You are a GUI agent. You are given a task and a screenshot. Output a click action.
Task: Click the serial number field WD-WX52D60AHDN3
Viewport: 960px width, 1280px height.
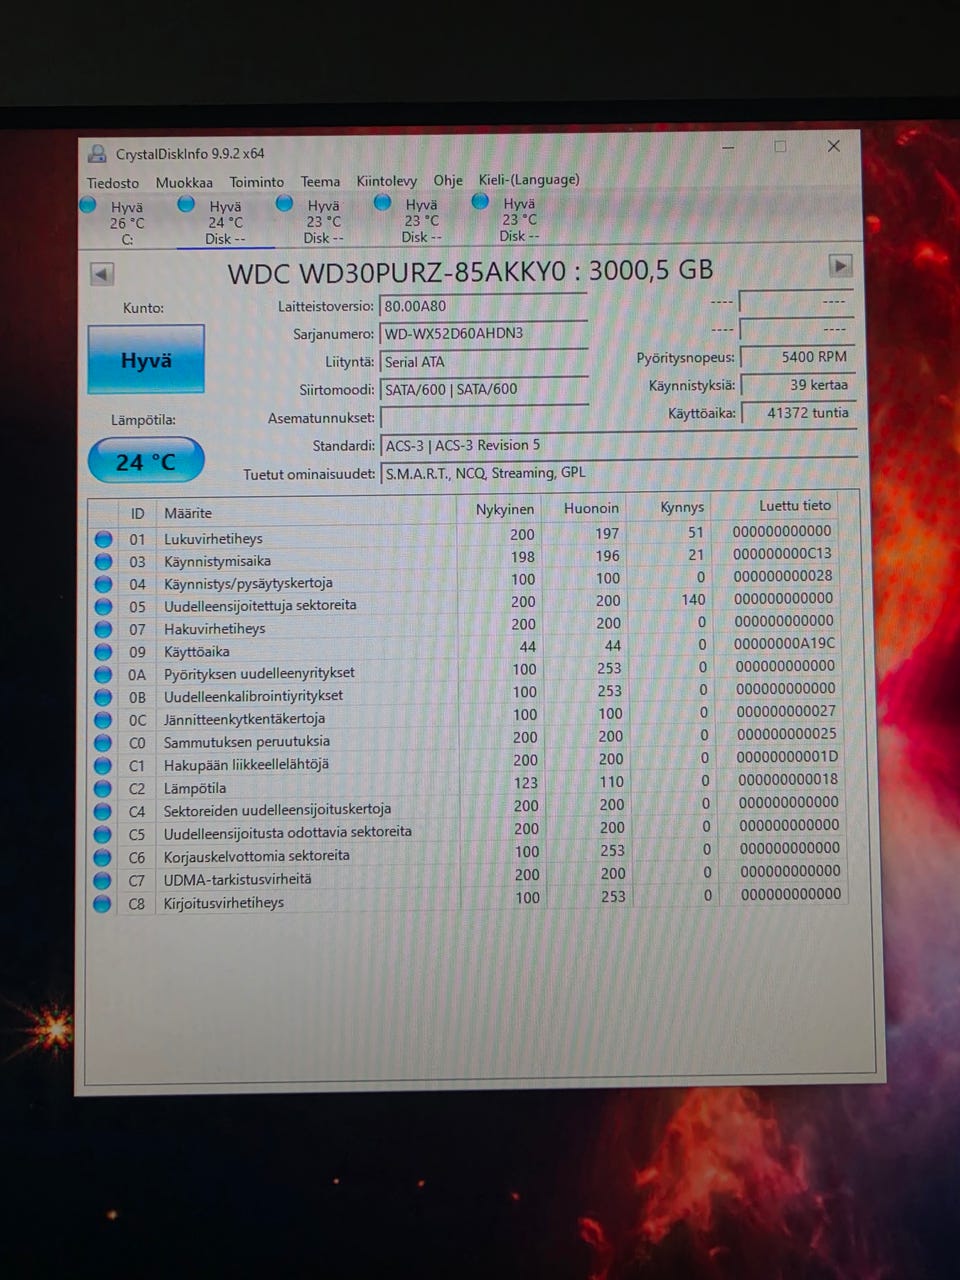[x=483, y=334]
